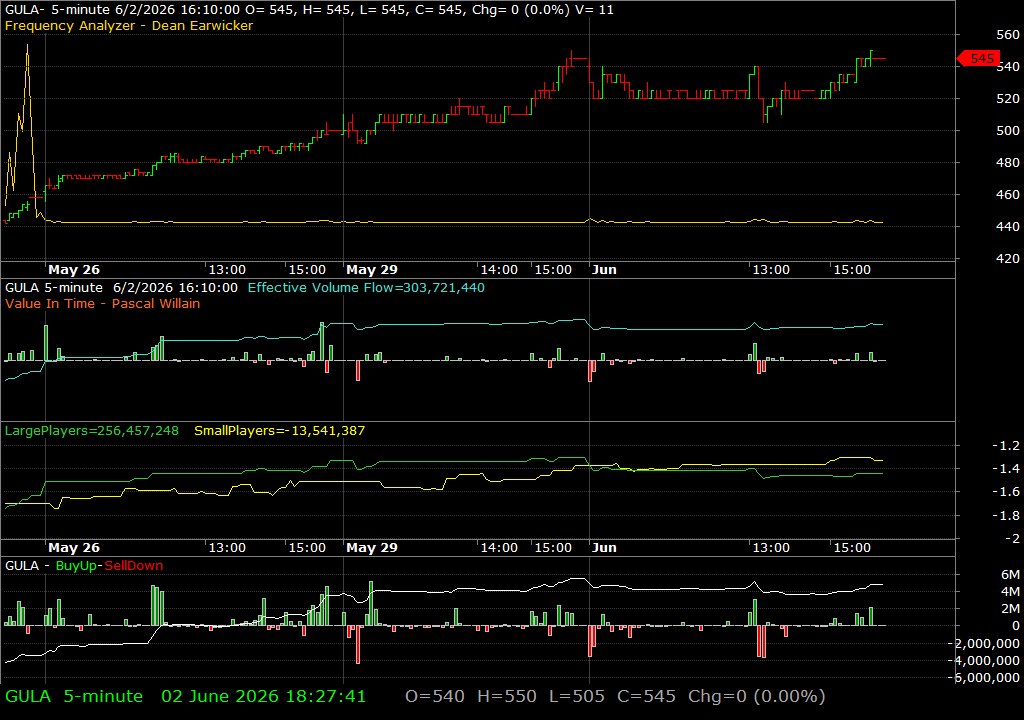Click the -1.8 axis value
The image size is (1024, 720).
pos(1006,515)
